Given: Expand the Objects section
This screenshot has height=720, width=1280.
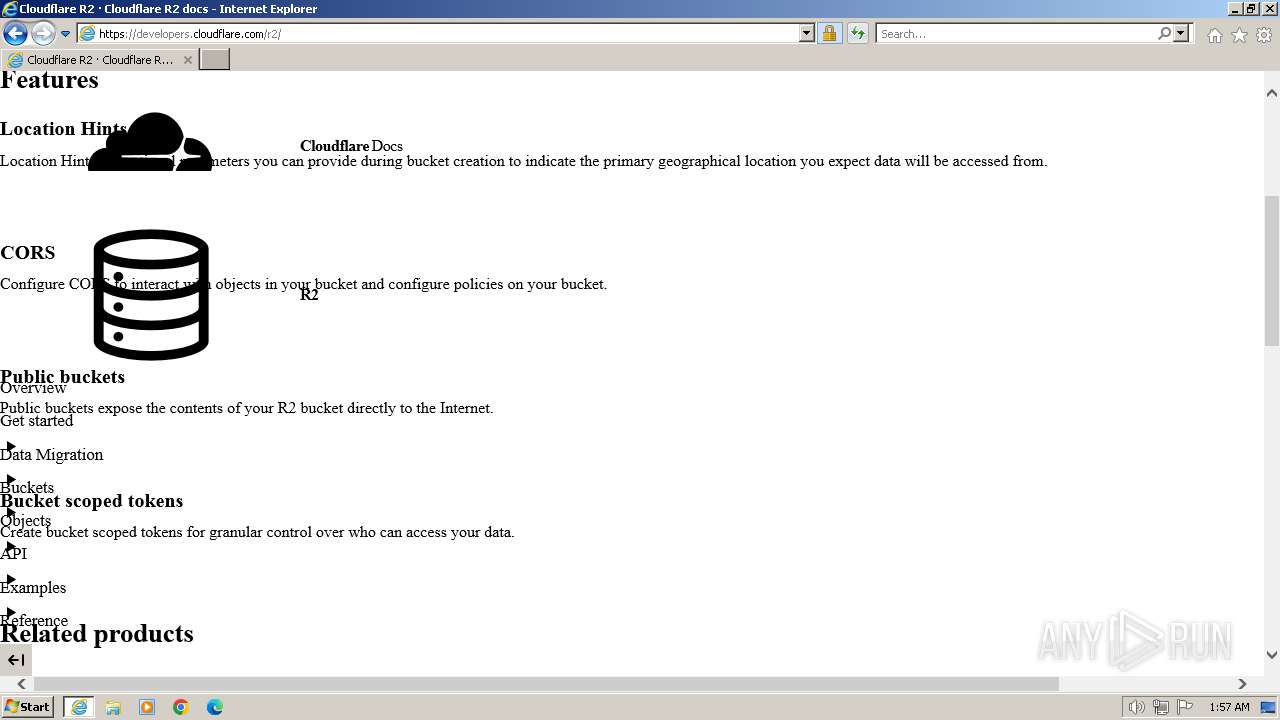Looking at the screenshot, I should tap(11, 512).
